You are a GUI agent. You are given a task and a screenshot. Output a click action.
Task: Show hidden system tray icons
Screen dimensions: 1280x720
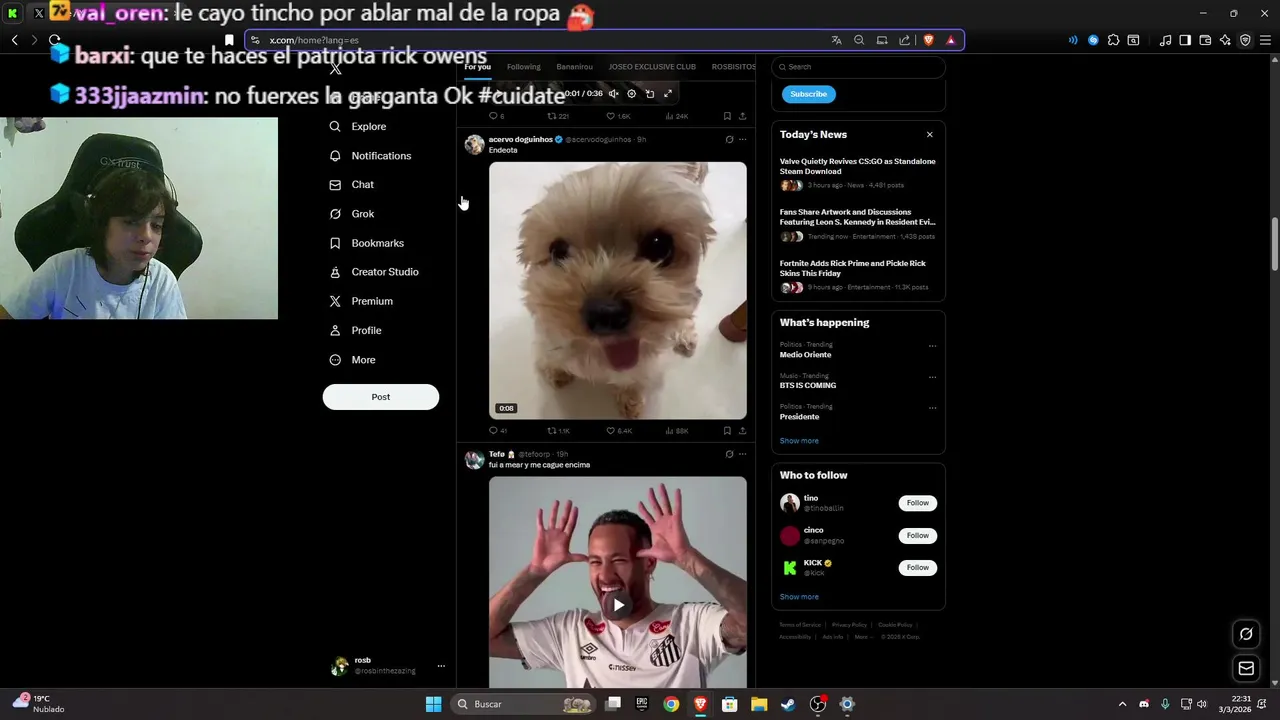[x=1122, y=704]
